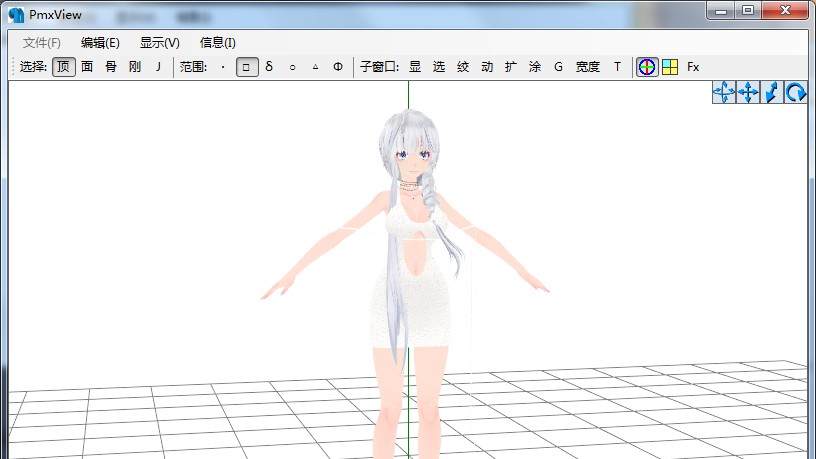Open the 编辑(E) menu
Viewport: 816px width, 459px height.
tap(100, 42)
